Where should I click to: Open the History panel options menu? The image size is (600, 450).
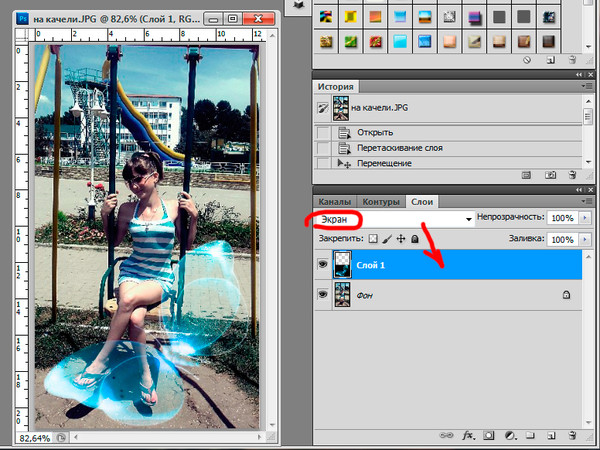click(585, 86)
